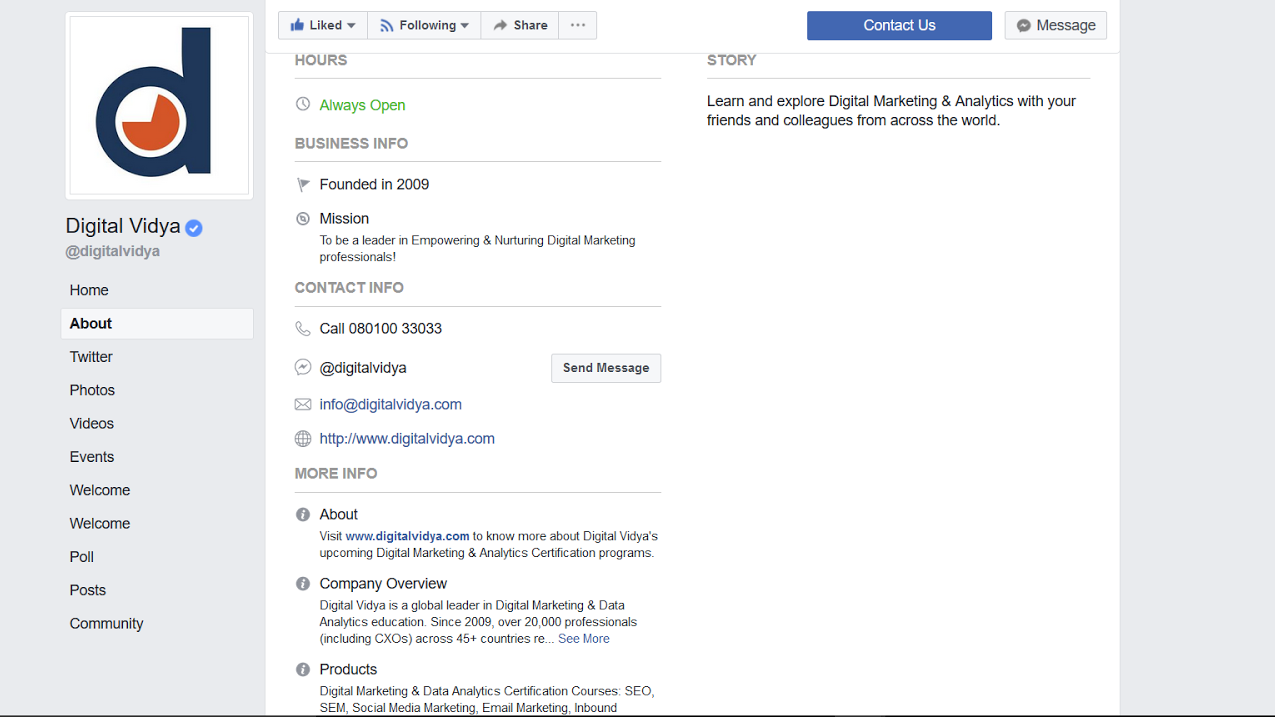The width and height of the screenshot is (1275, 717).
Task: Click the globe icon beside the website URL
Action: coord(303,438)
